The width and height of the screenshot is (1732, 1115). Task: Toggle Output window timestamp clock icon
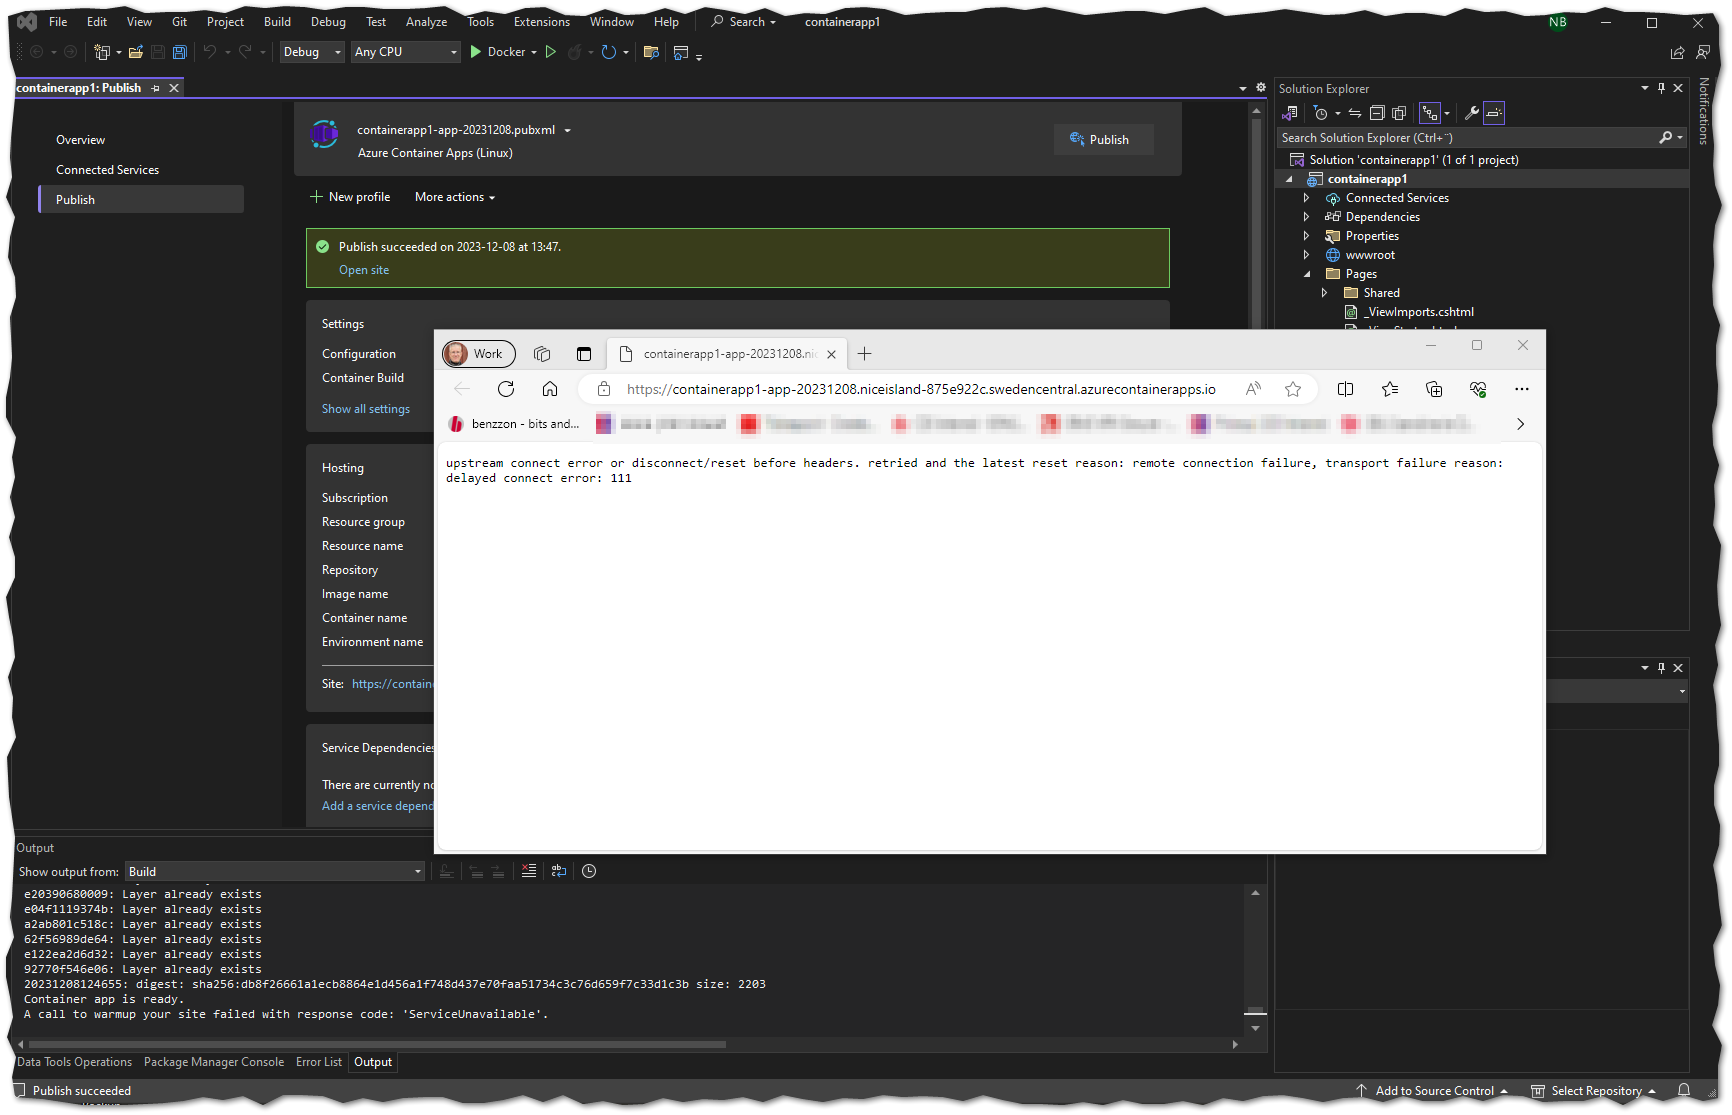pos(589,871)
